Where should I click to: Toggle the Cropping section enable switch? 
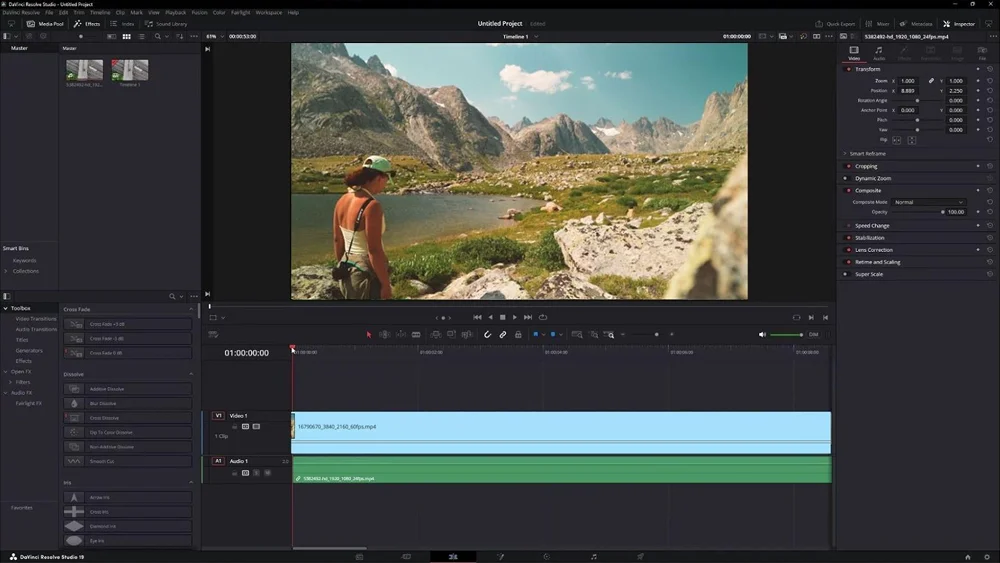pyautogui.click(x=848, y=166)
